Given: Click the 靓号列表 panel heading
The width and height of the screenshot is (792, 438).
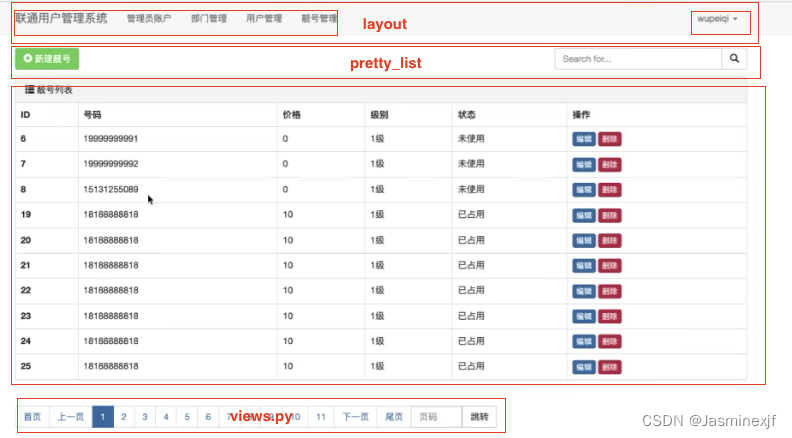Looking at the screenshot, I should click(x=49, y=90).
